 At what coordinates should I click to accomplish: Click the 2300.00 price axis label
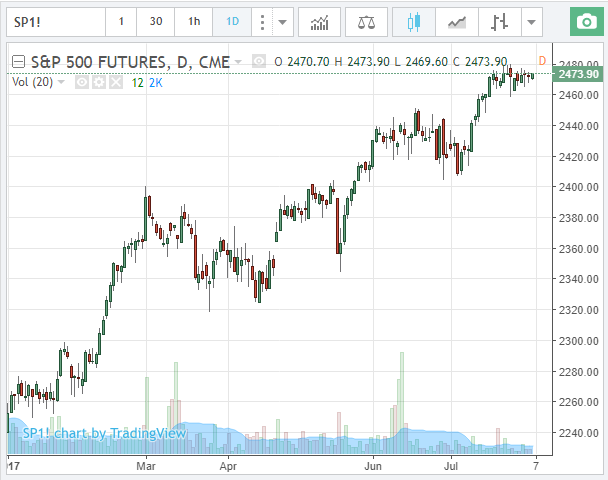tap(579, 341)
